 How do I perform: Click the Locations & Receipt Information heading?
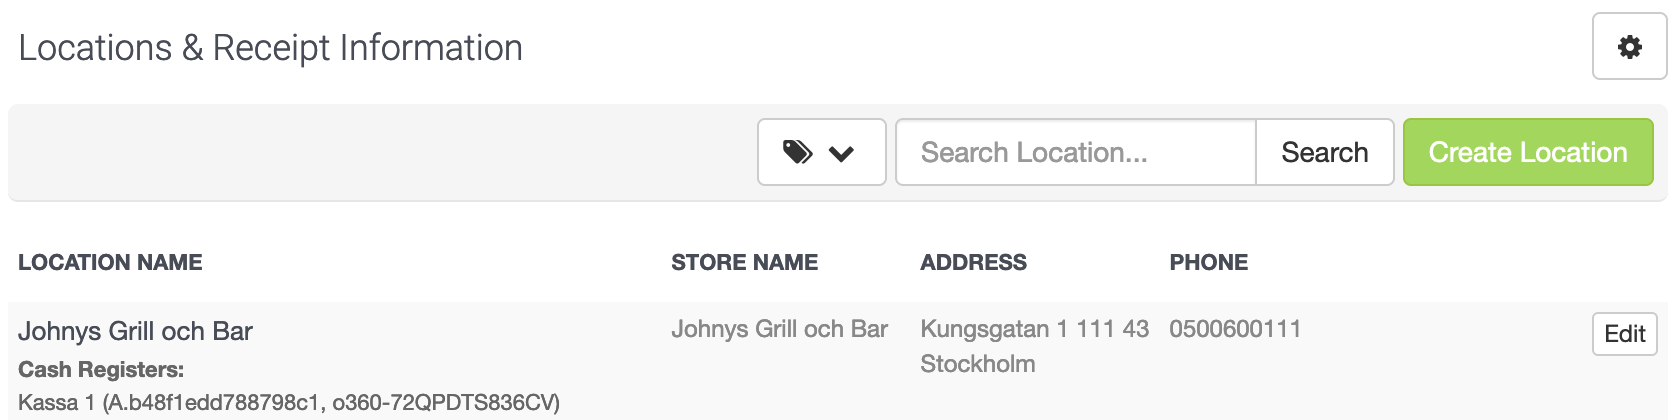[x=270, y=48]
